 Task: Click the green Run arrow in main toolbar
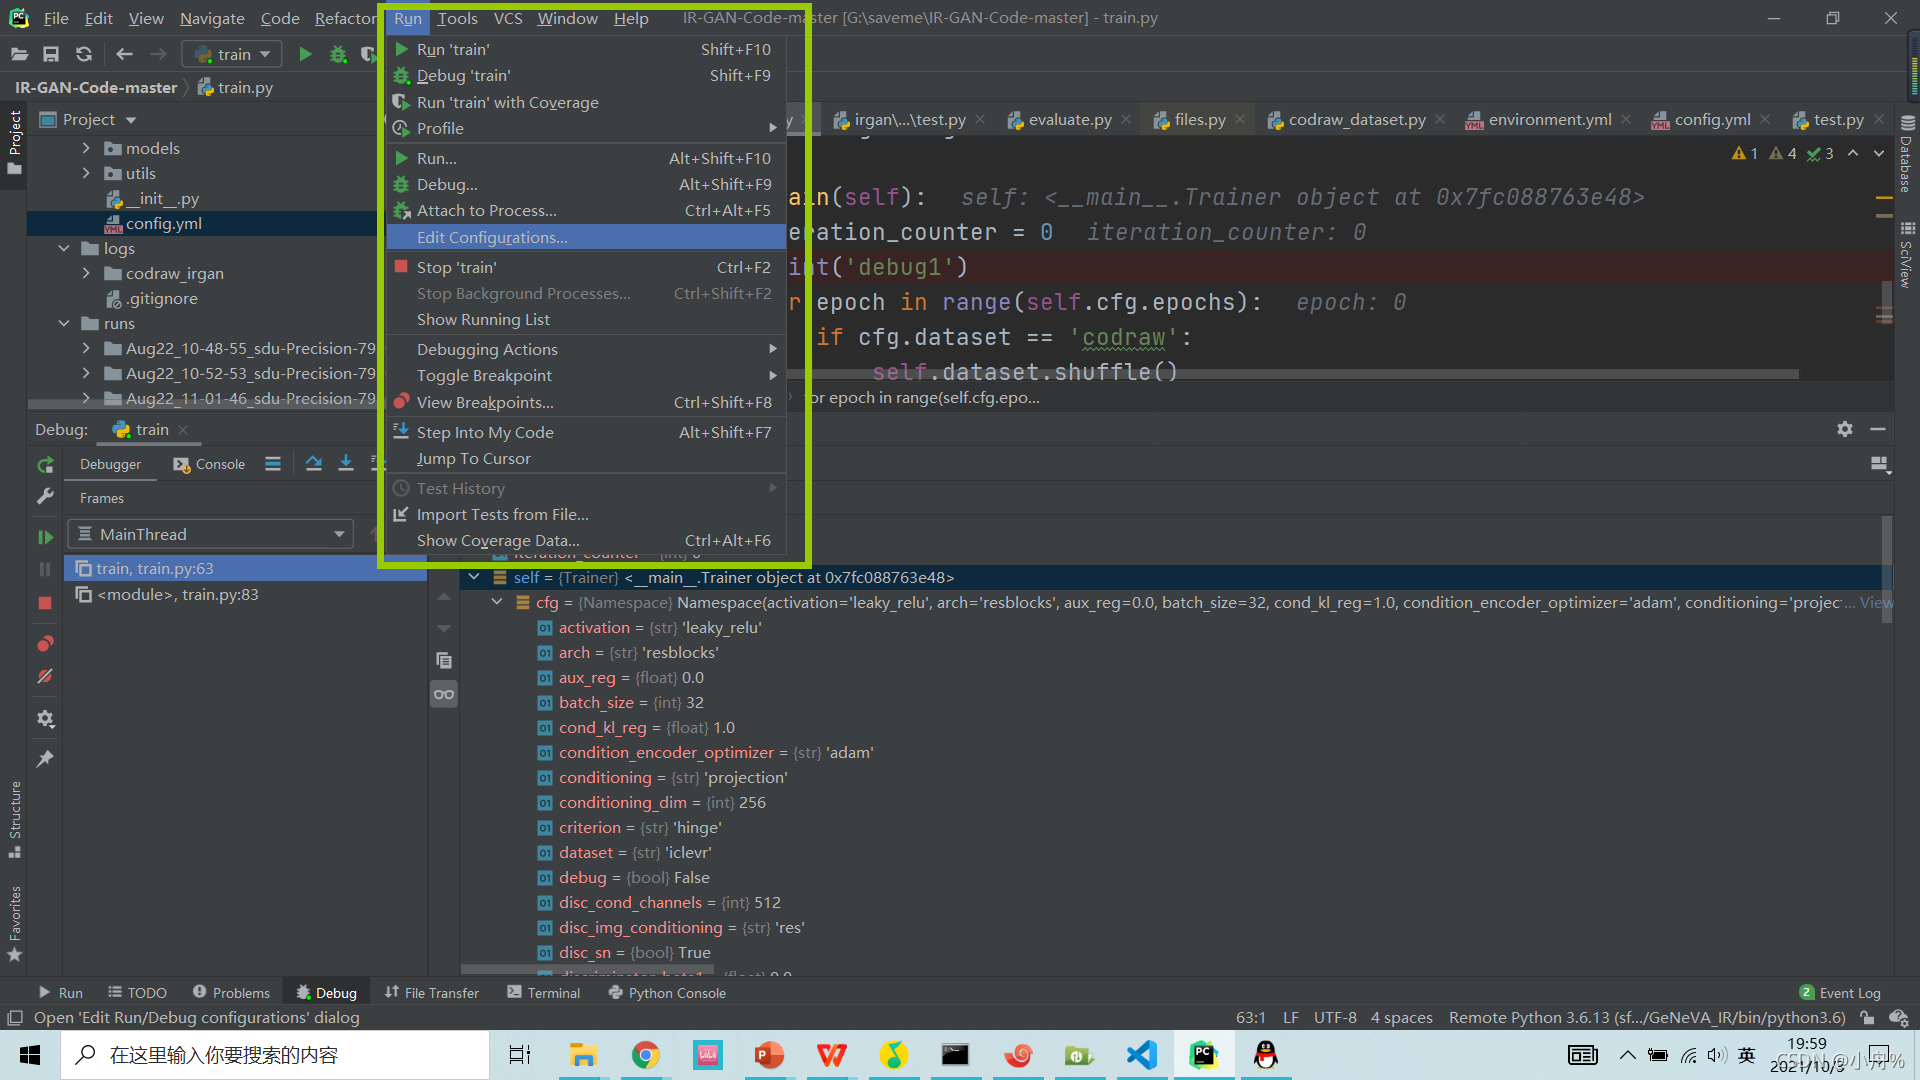(x=305, y=54)
